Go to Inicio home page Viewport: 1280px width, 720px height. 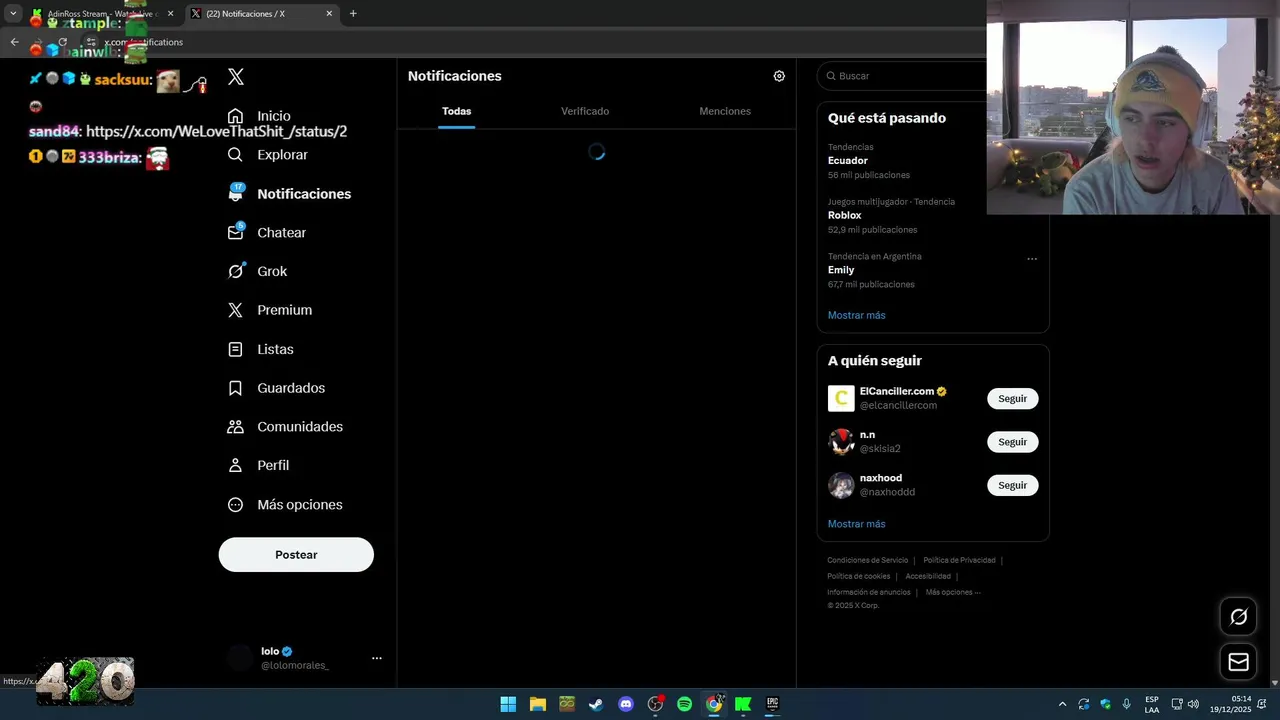point(260,116)
